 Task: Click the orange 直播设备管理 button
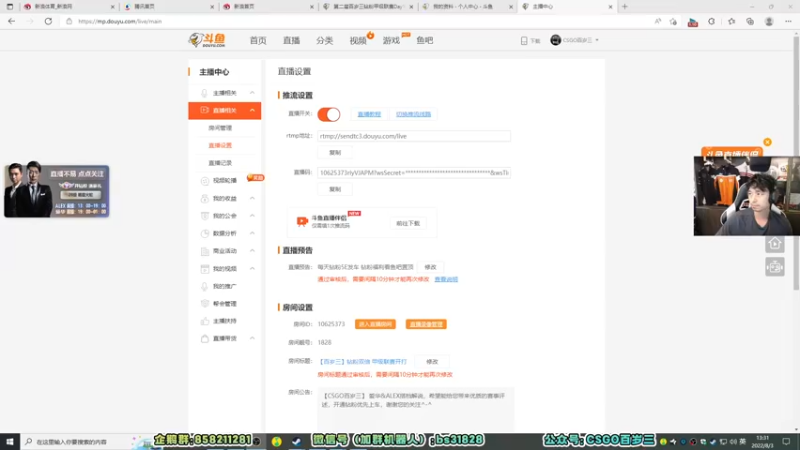(x=426, y=324)
